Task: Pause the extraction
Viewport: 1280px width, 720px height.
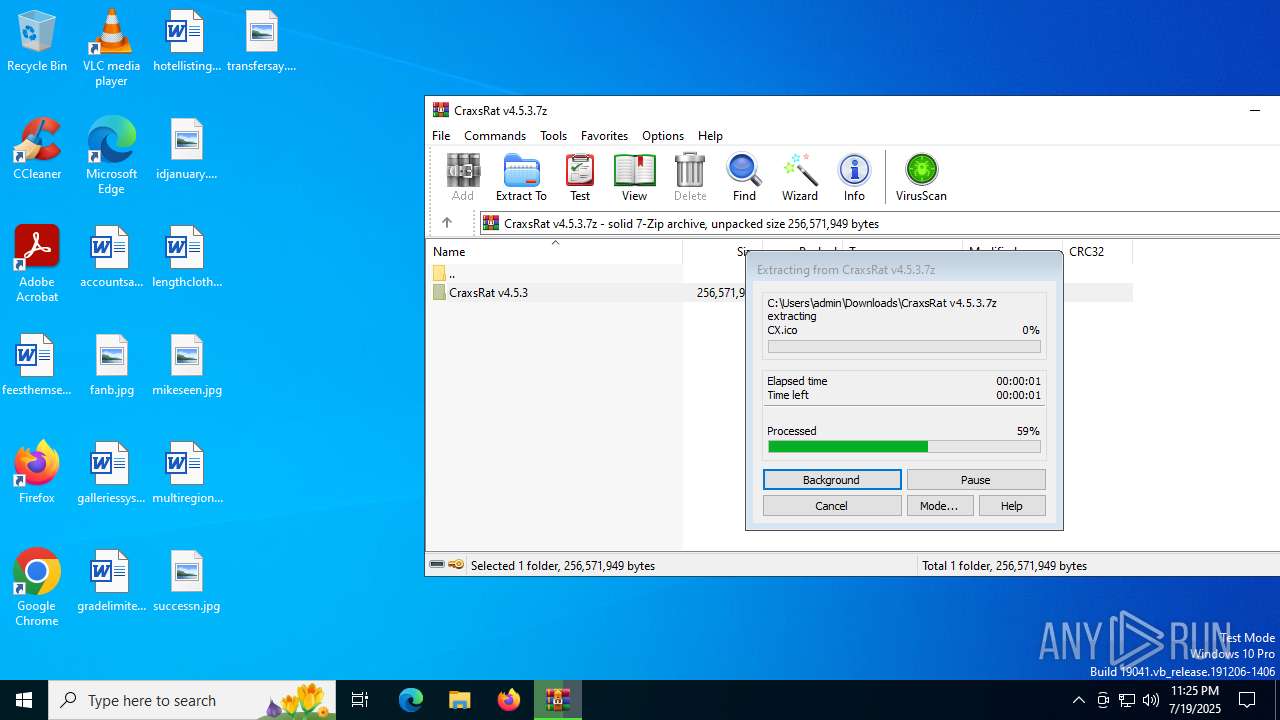Action: pos(976,480)
